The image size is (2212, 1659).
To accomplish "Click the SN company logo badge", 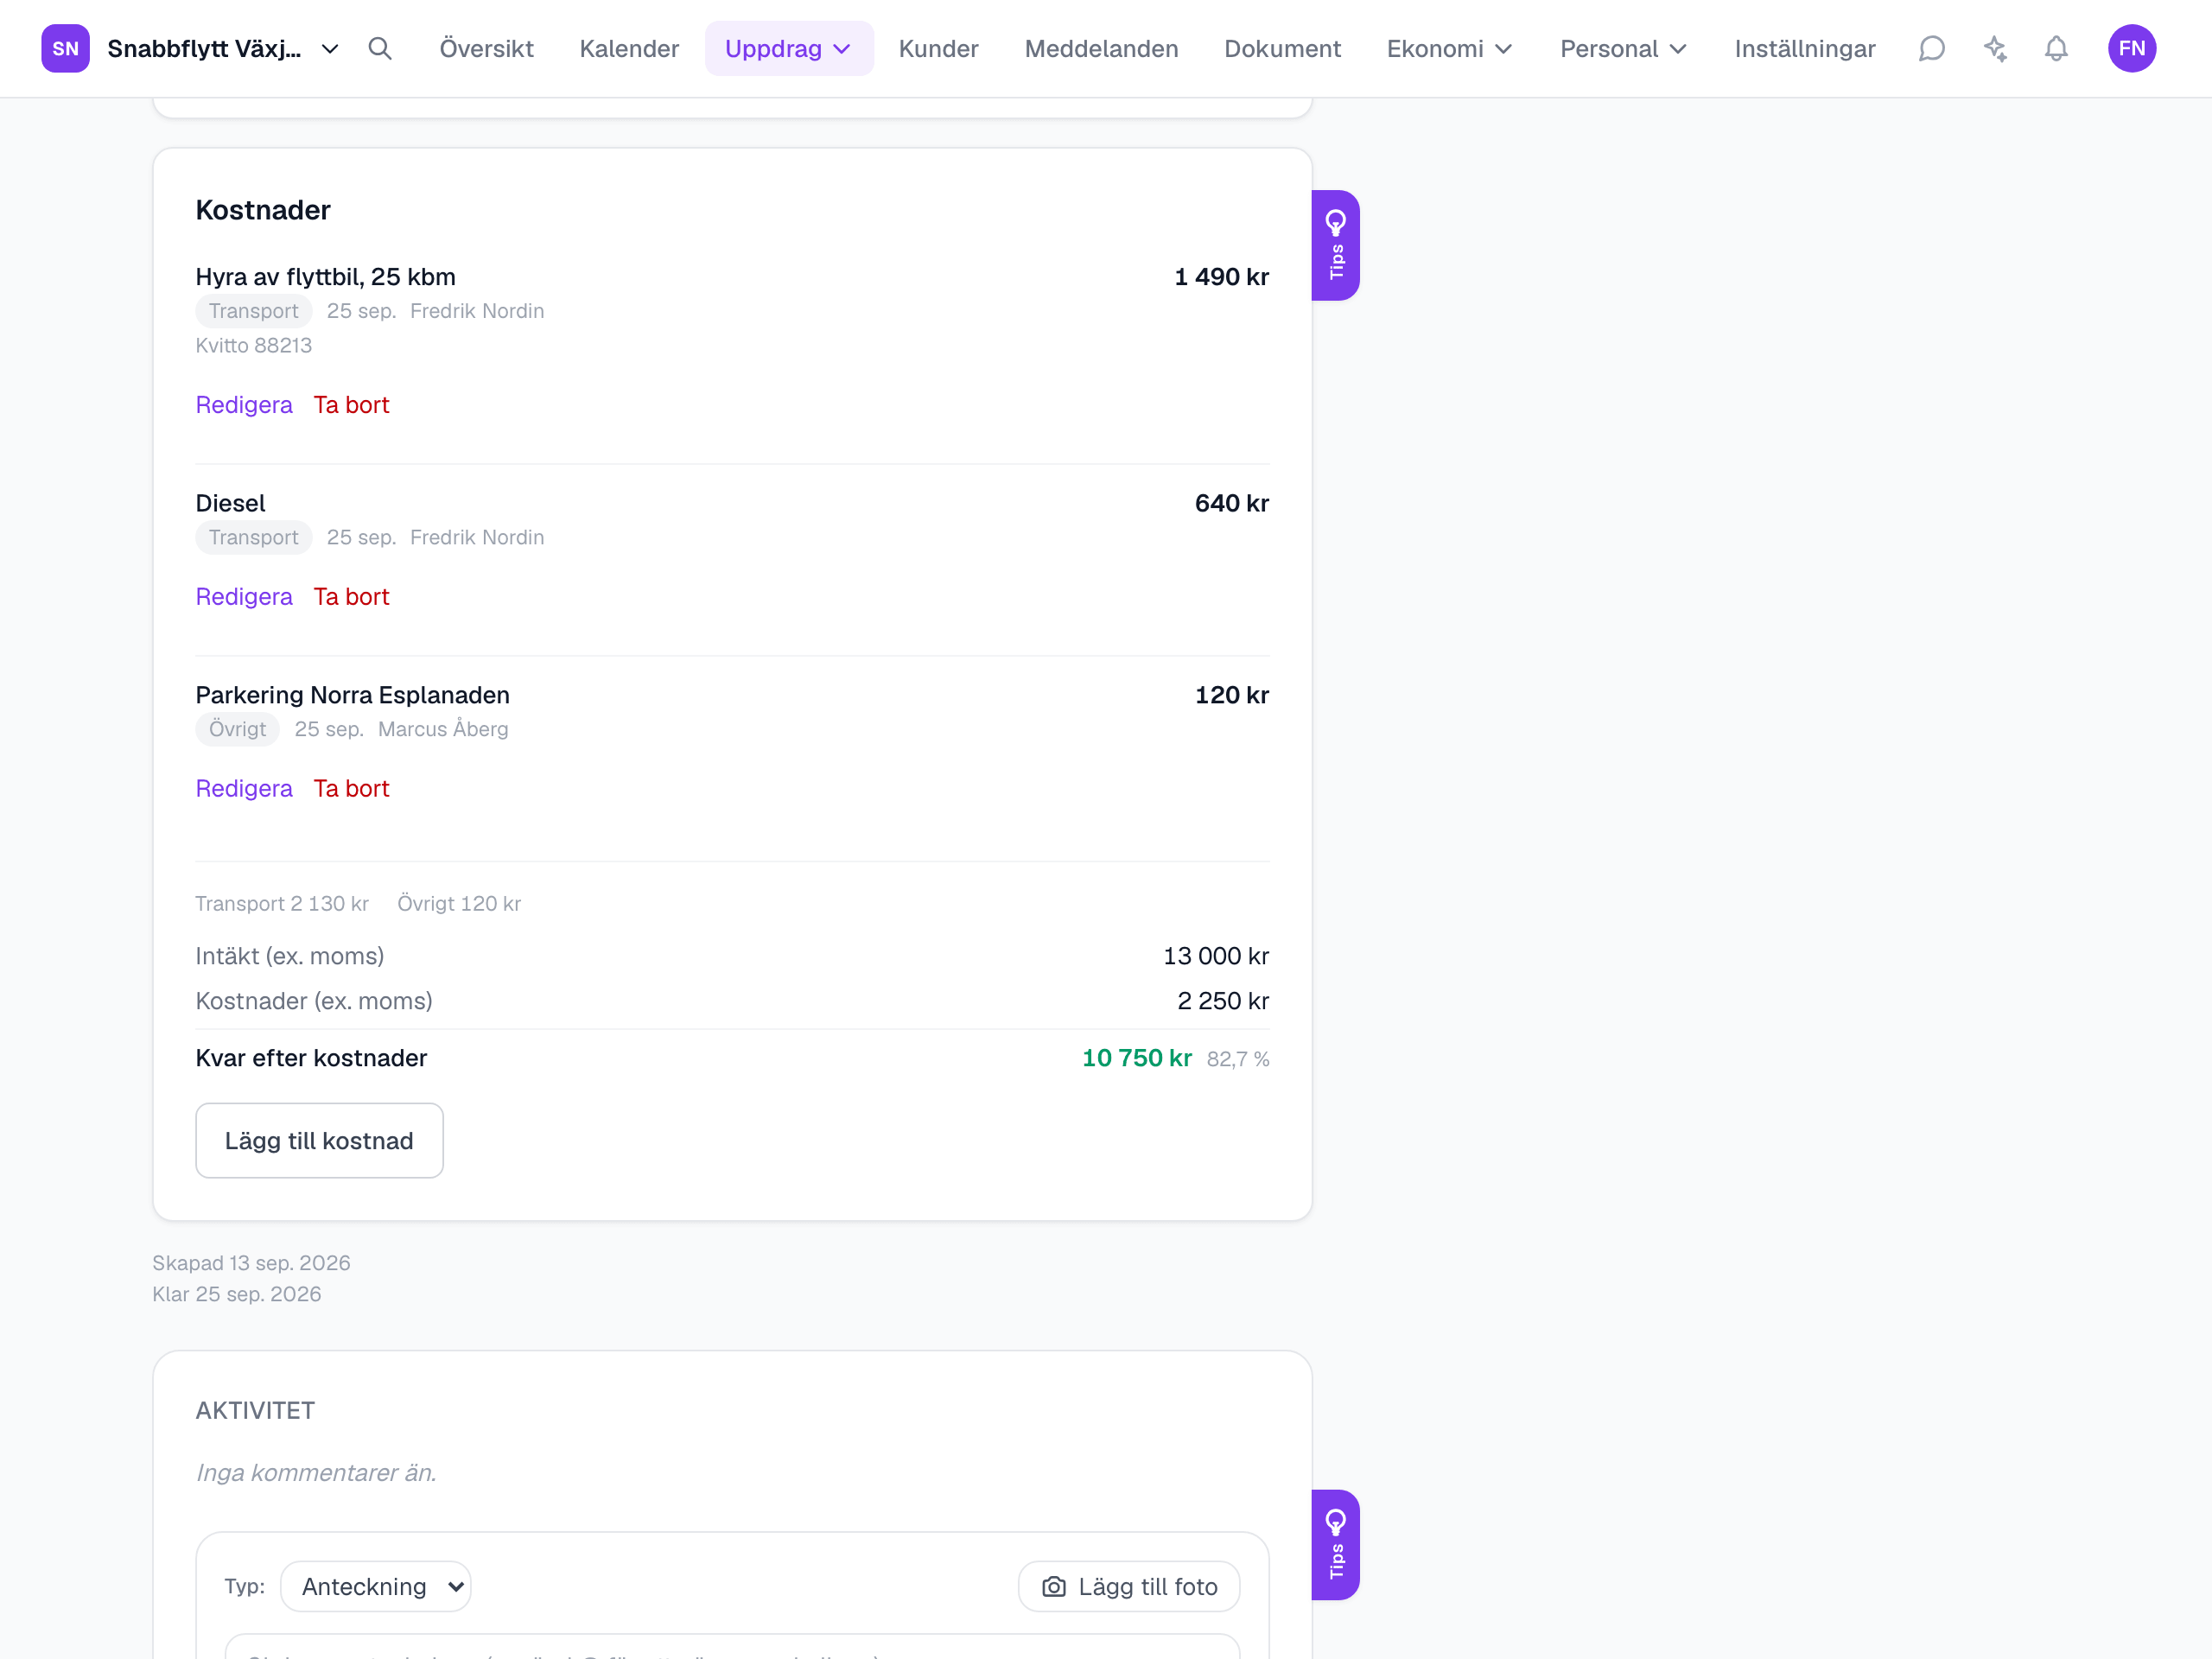I will click(x=65, y=49).
